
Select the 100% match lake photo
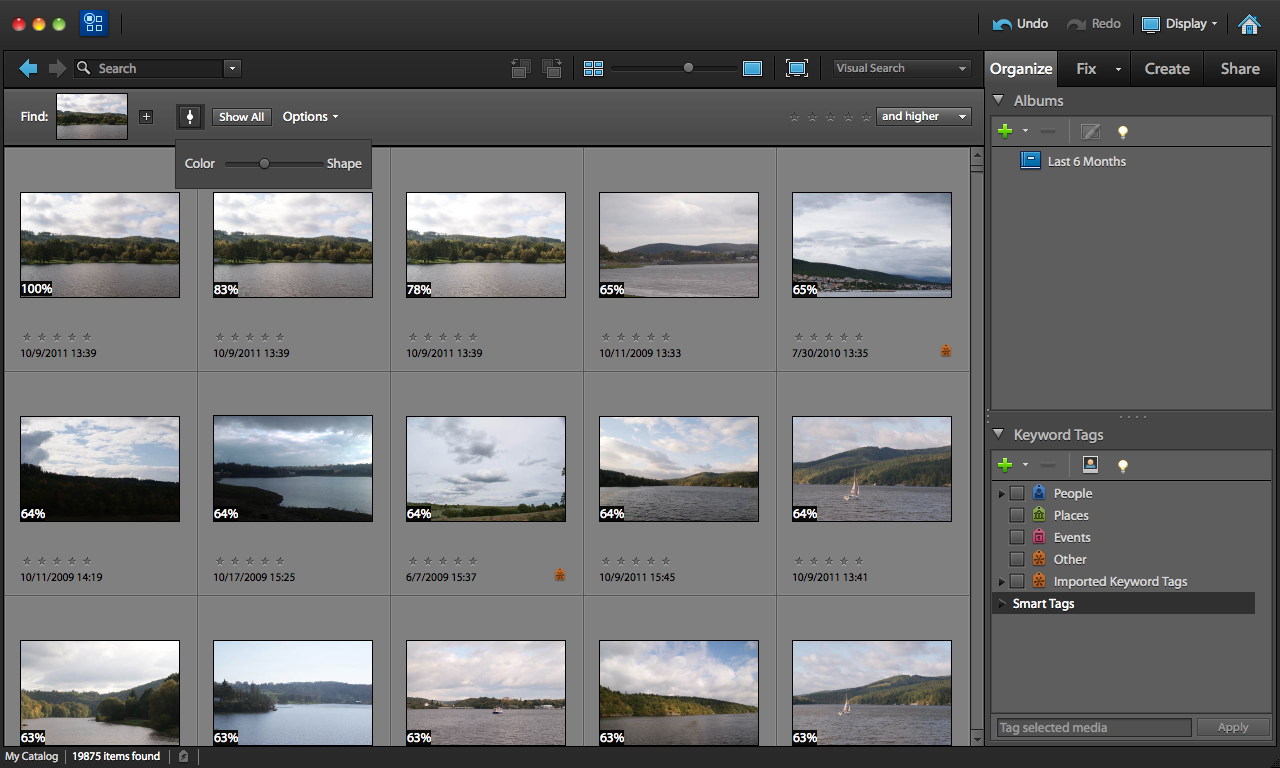click(100, 245)
